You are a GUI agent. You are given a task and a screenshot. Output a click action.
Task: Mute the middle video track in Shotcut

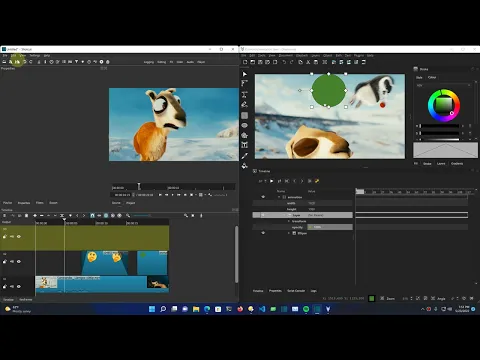coord(12,262)
